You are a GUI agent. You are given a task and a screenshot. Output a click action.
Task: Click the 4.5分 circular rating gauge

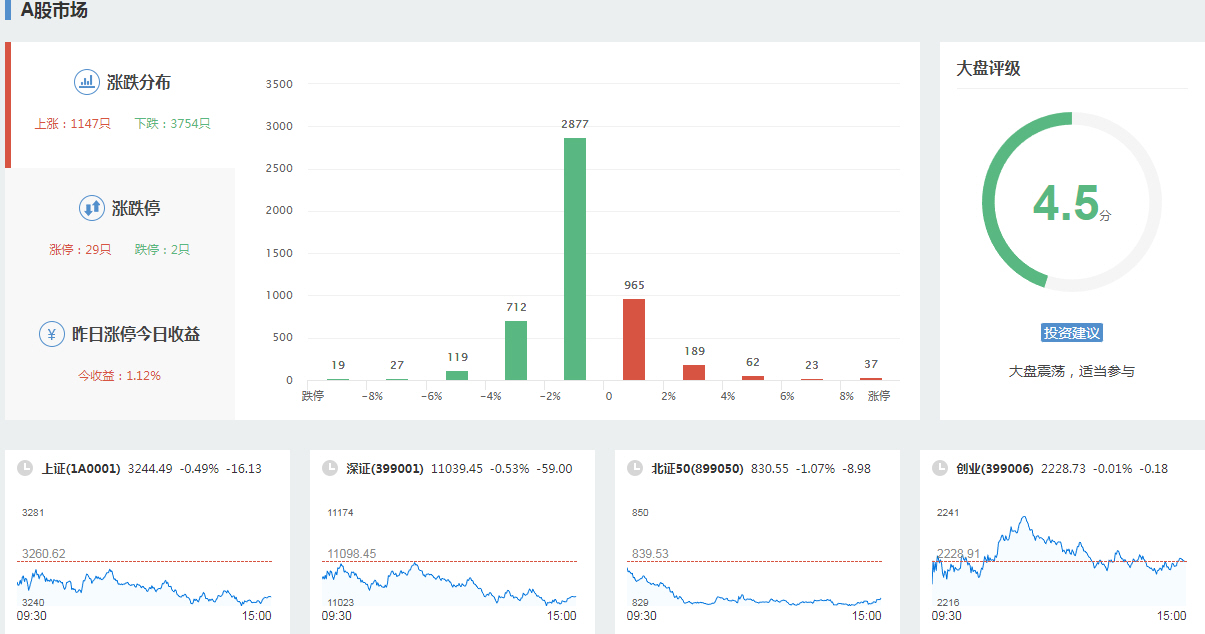click(1071, 201)
